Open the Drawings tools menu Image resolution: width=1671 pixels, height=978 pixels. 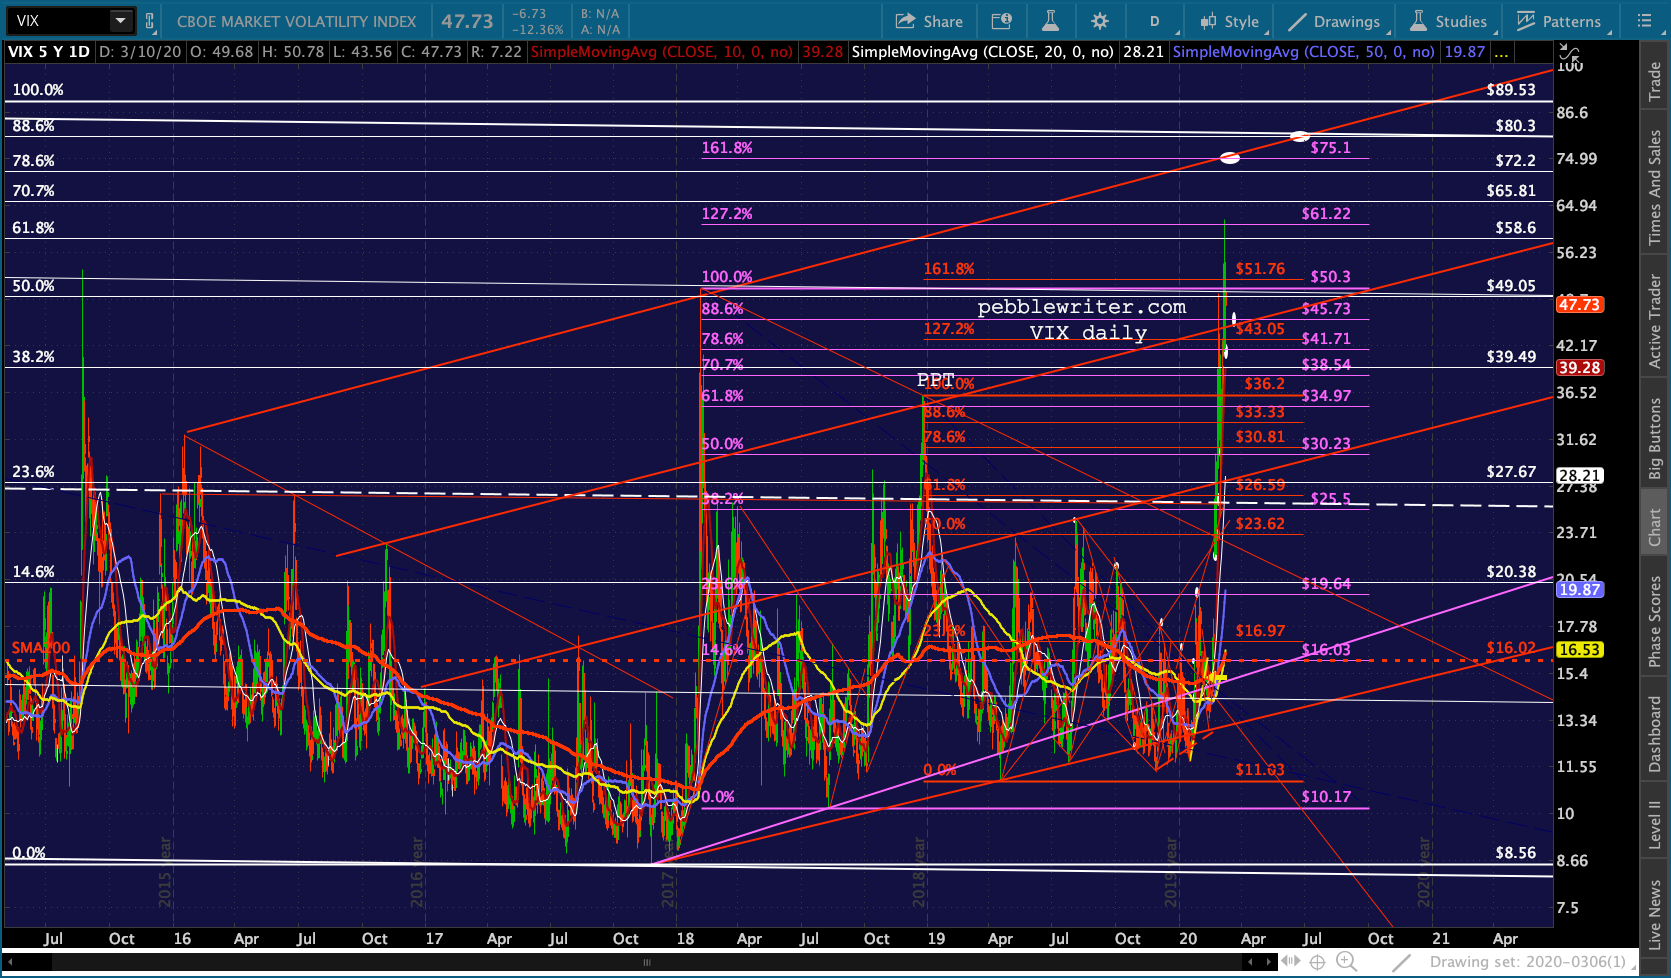1334,21
